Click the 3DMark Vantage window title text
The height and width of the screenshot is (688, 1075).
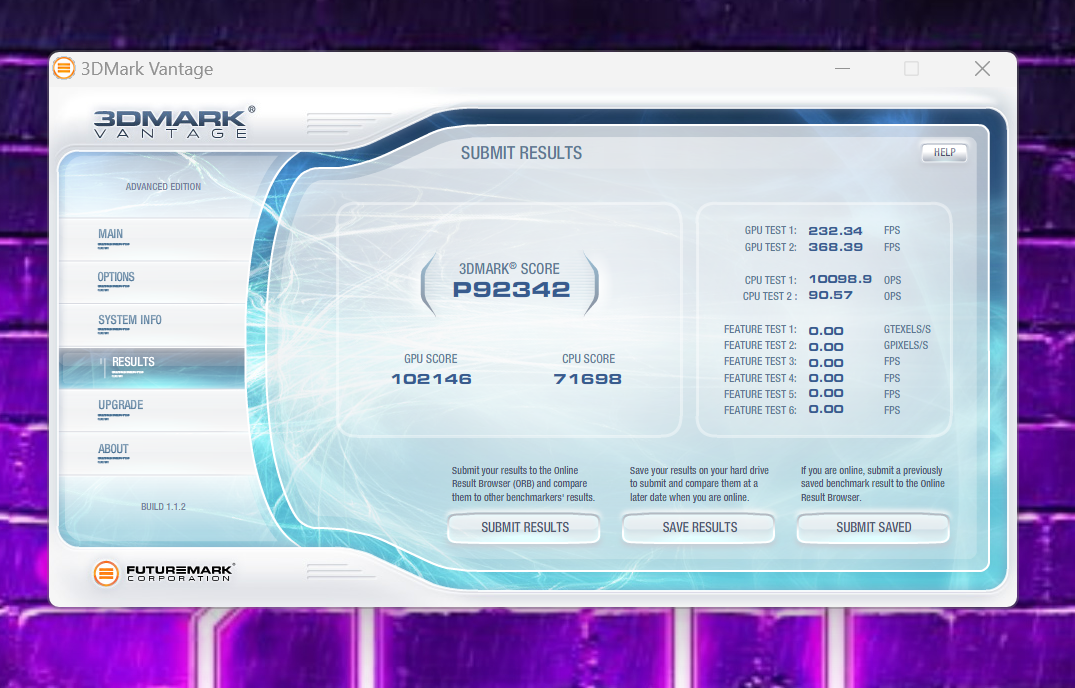click(147, 69)
